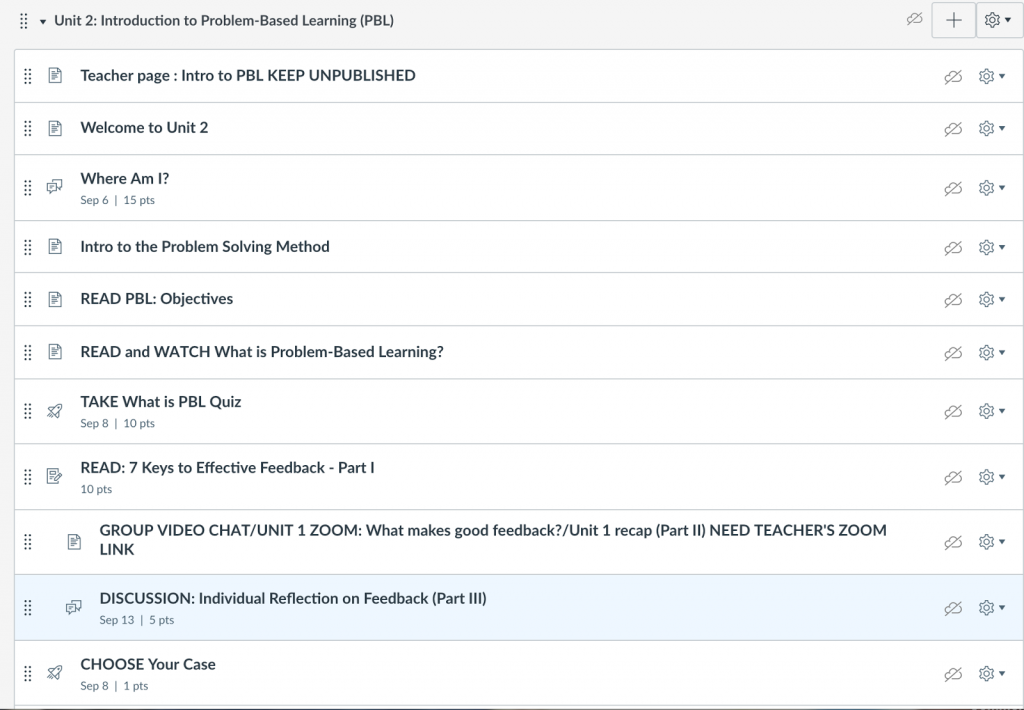The image size is (1024, 710).
Task: Grab the drag handle for Welcome to Unit 2
Action: pos(27,129)
